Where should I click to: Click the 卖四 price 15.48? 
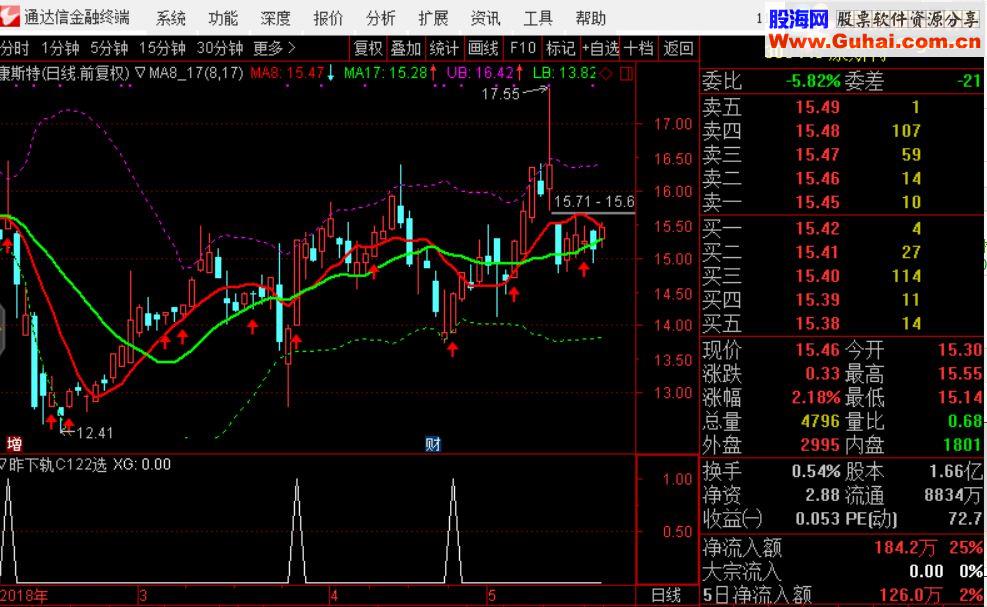pos(817,131)
